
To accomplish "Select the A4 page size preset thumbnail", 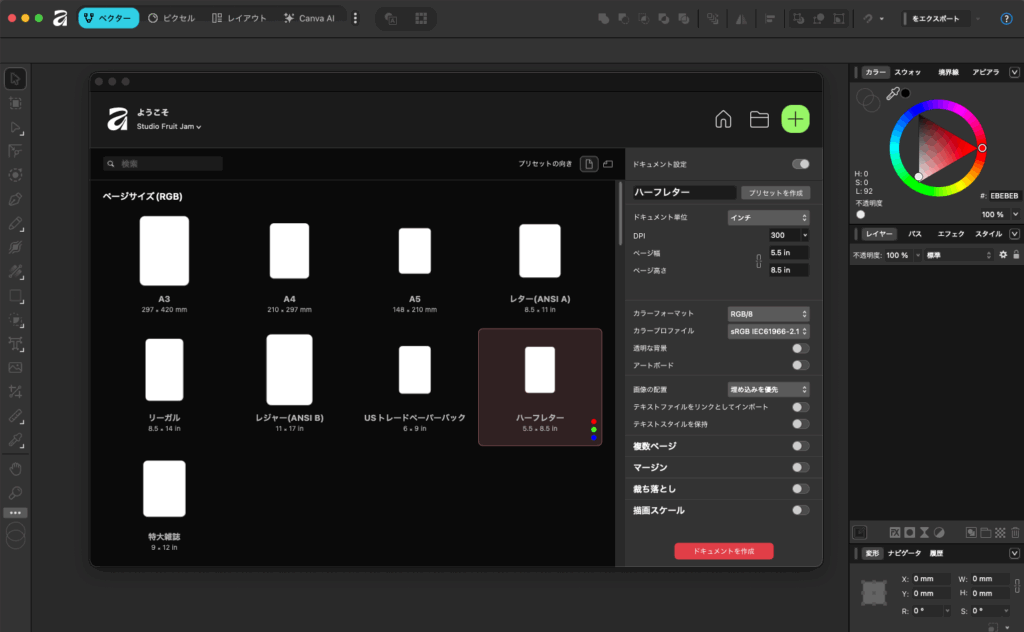I will [289, 251].
